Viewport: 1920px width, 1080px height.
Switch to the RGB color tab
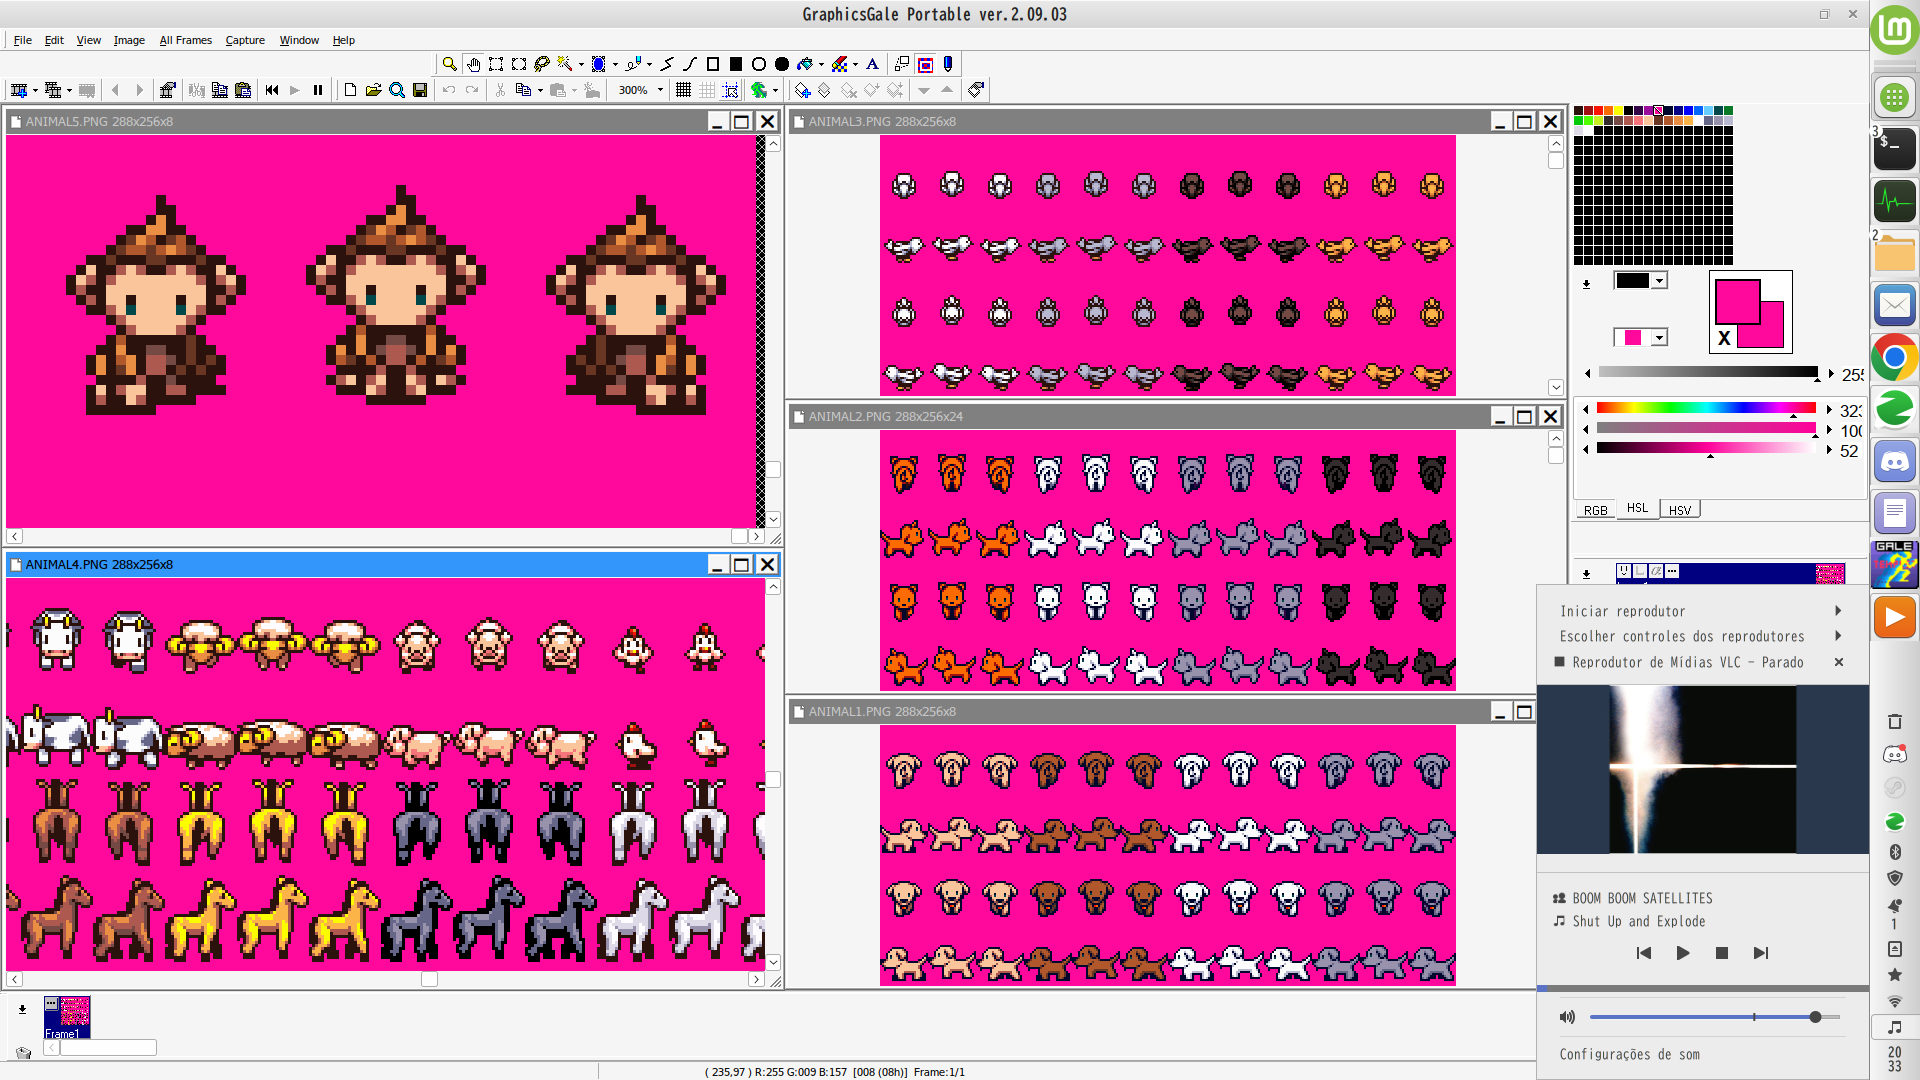[1595, 510]
